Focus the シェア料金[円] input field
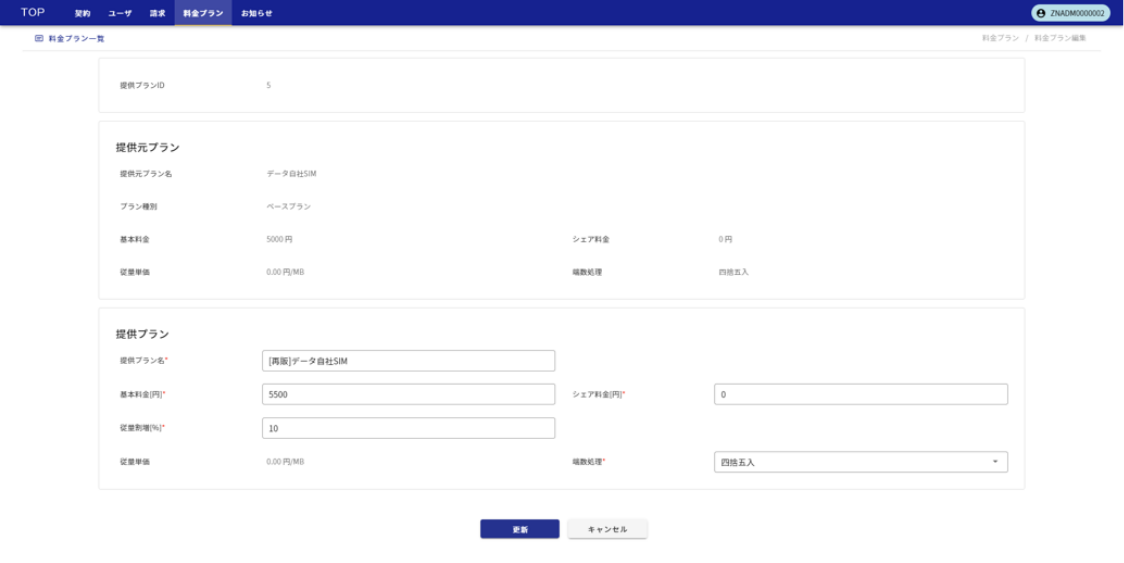 [861, 394]
